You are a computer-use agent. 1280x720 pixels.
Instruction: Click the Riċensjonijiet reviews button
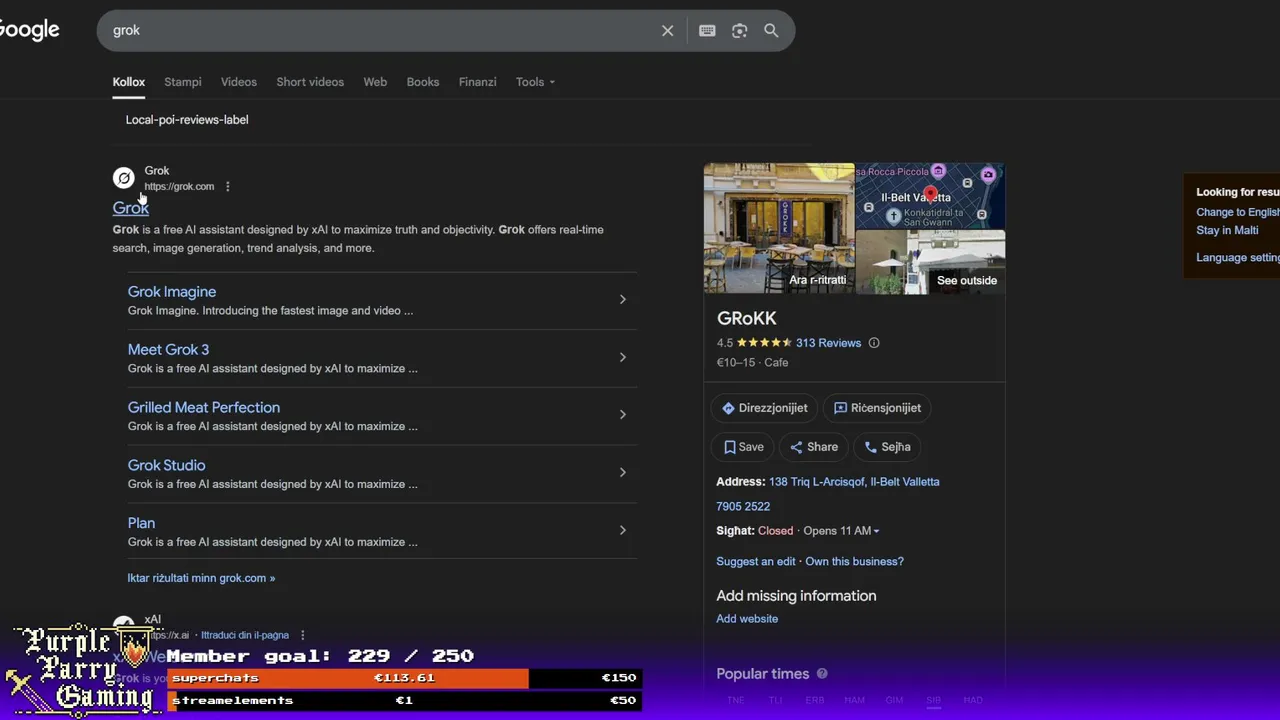tap(877, 408)
